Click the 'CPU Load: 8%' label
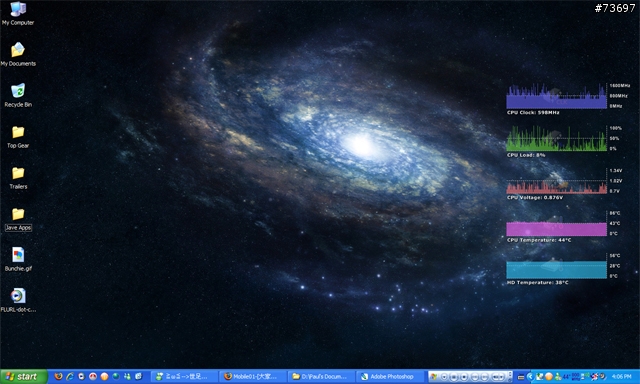 526,155
